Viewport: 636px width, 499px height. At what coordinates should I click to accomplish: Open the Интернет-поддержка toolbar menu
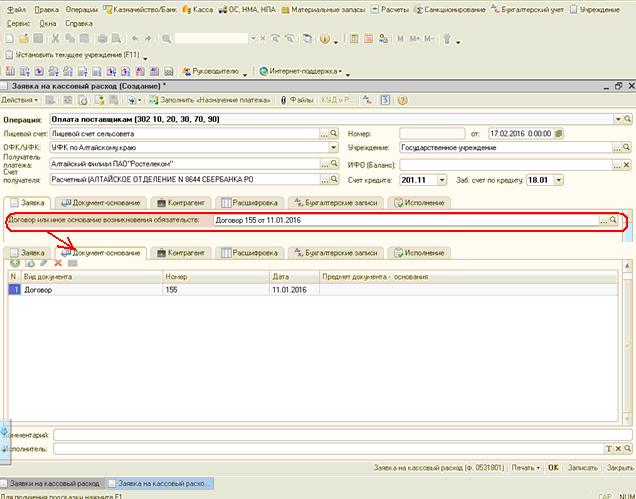click(300, 72)
